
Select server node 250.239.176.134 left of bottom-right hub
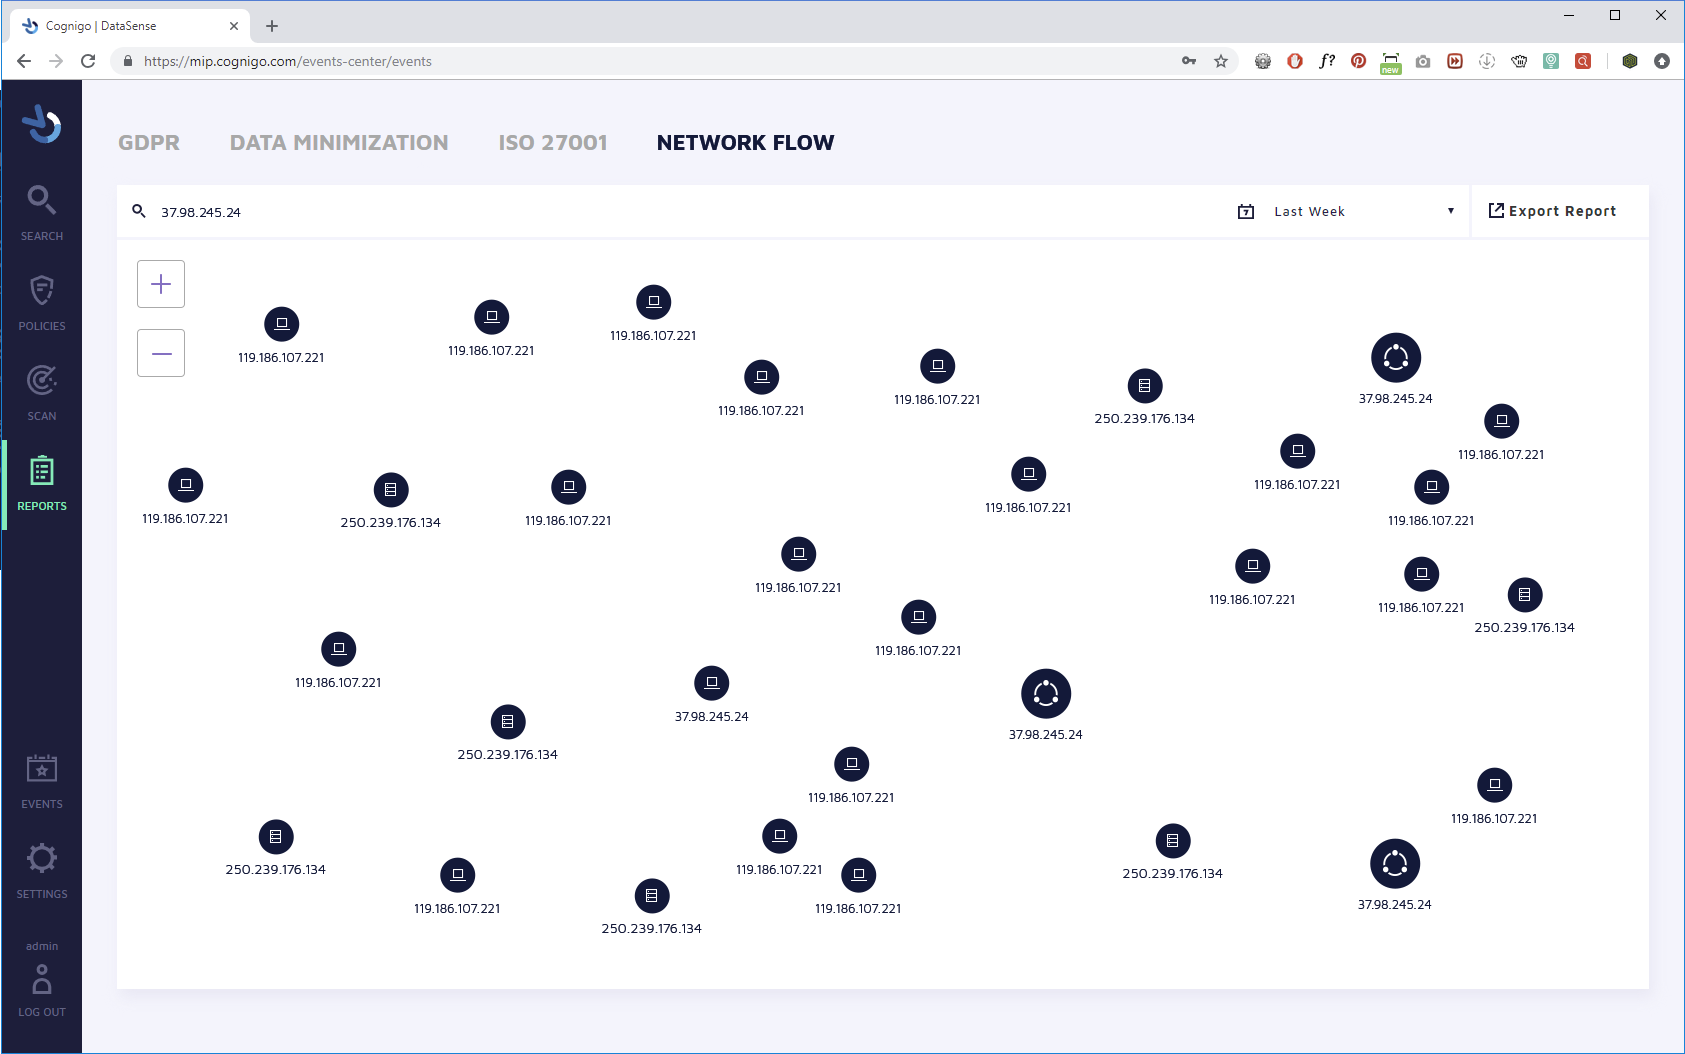[x=1173, y=841]
